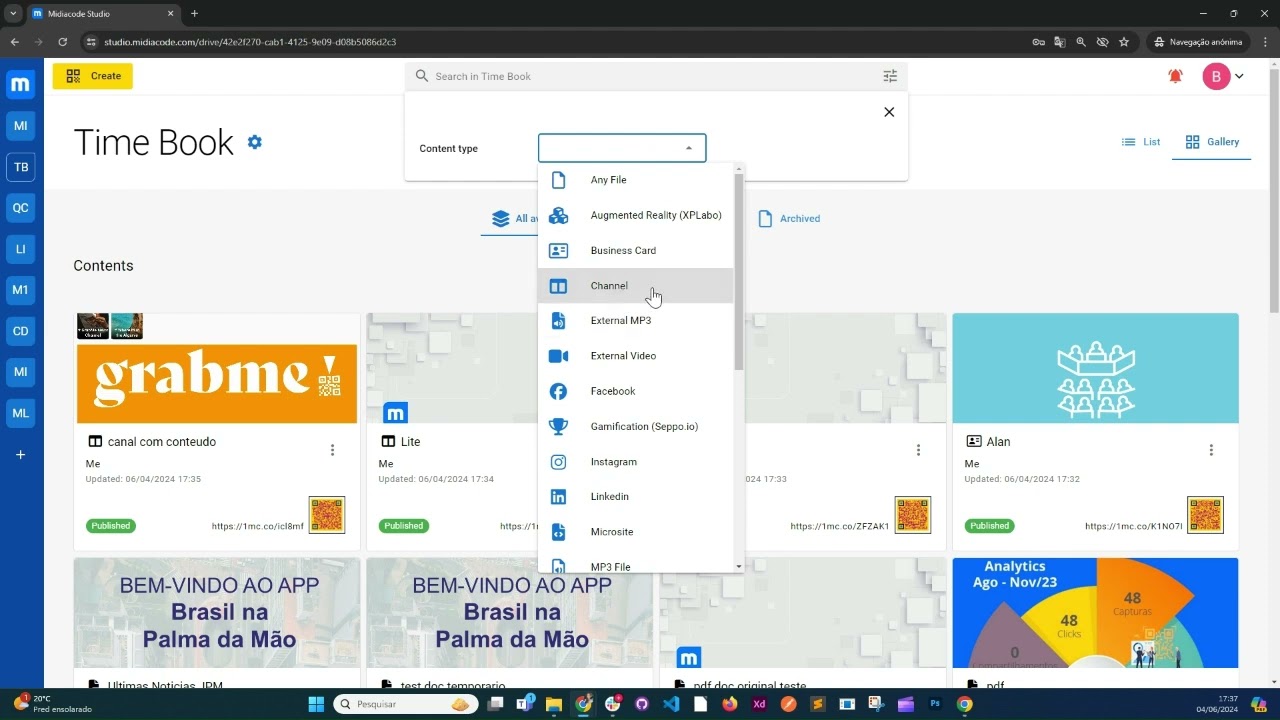This screenshot has width=1280, height=720.
Task: Open link https://1mc.co/K1NO7l
Action: [1134, 526]
